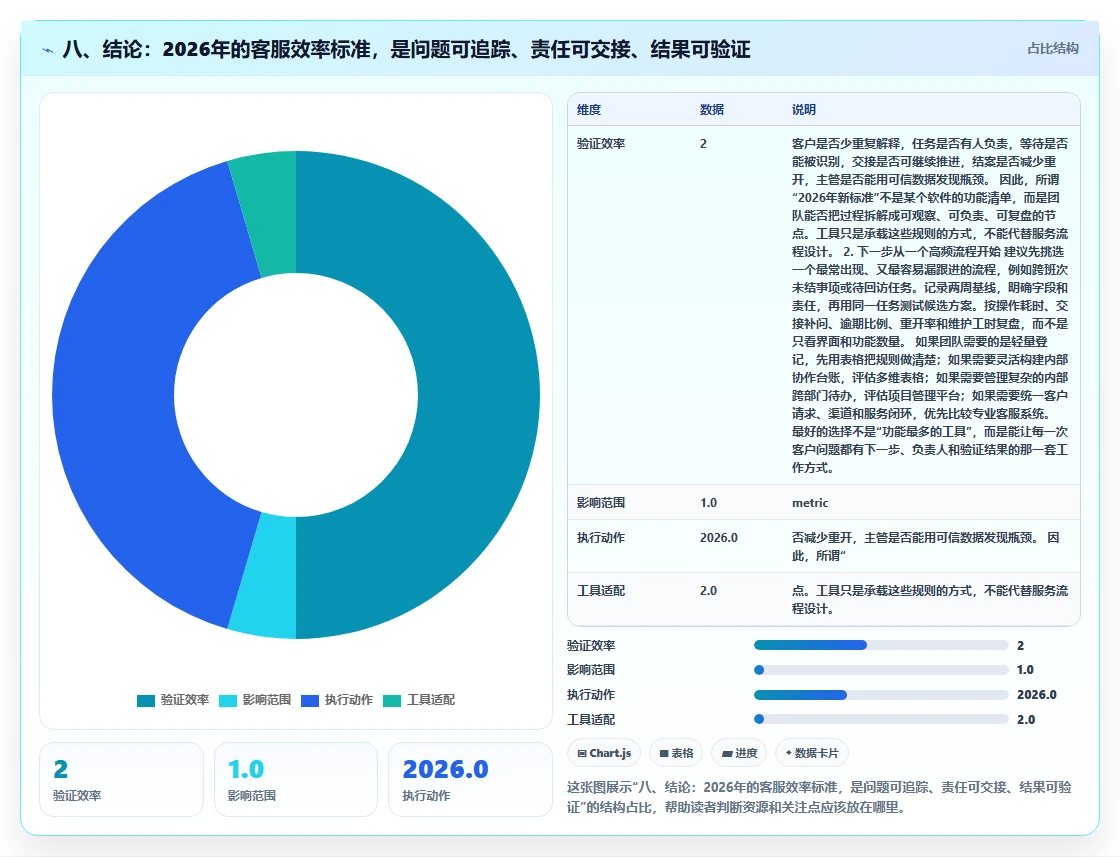Click the metric description cell
This screenshot has width=1120, height=857.
[810, 503]
